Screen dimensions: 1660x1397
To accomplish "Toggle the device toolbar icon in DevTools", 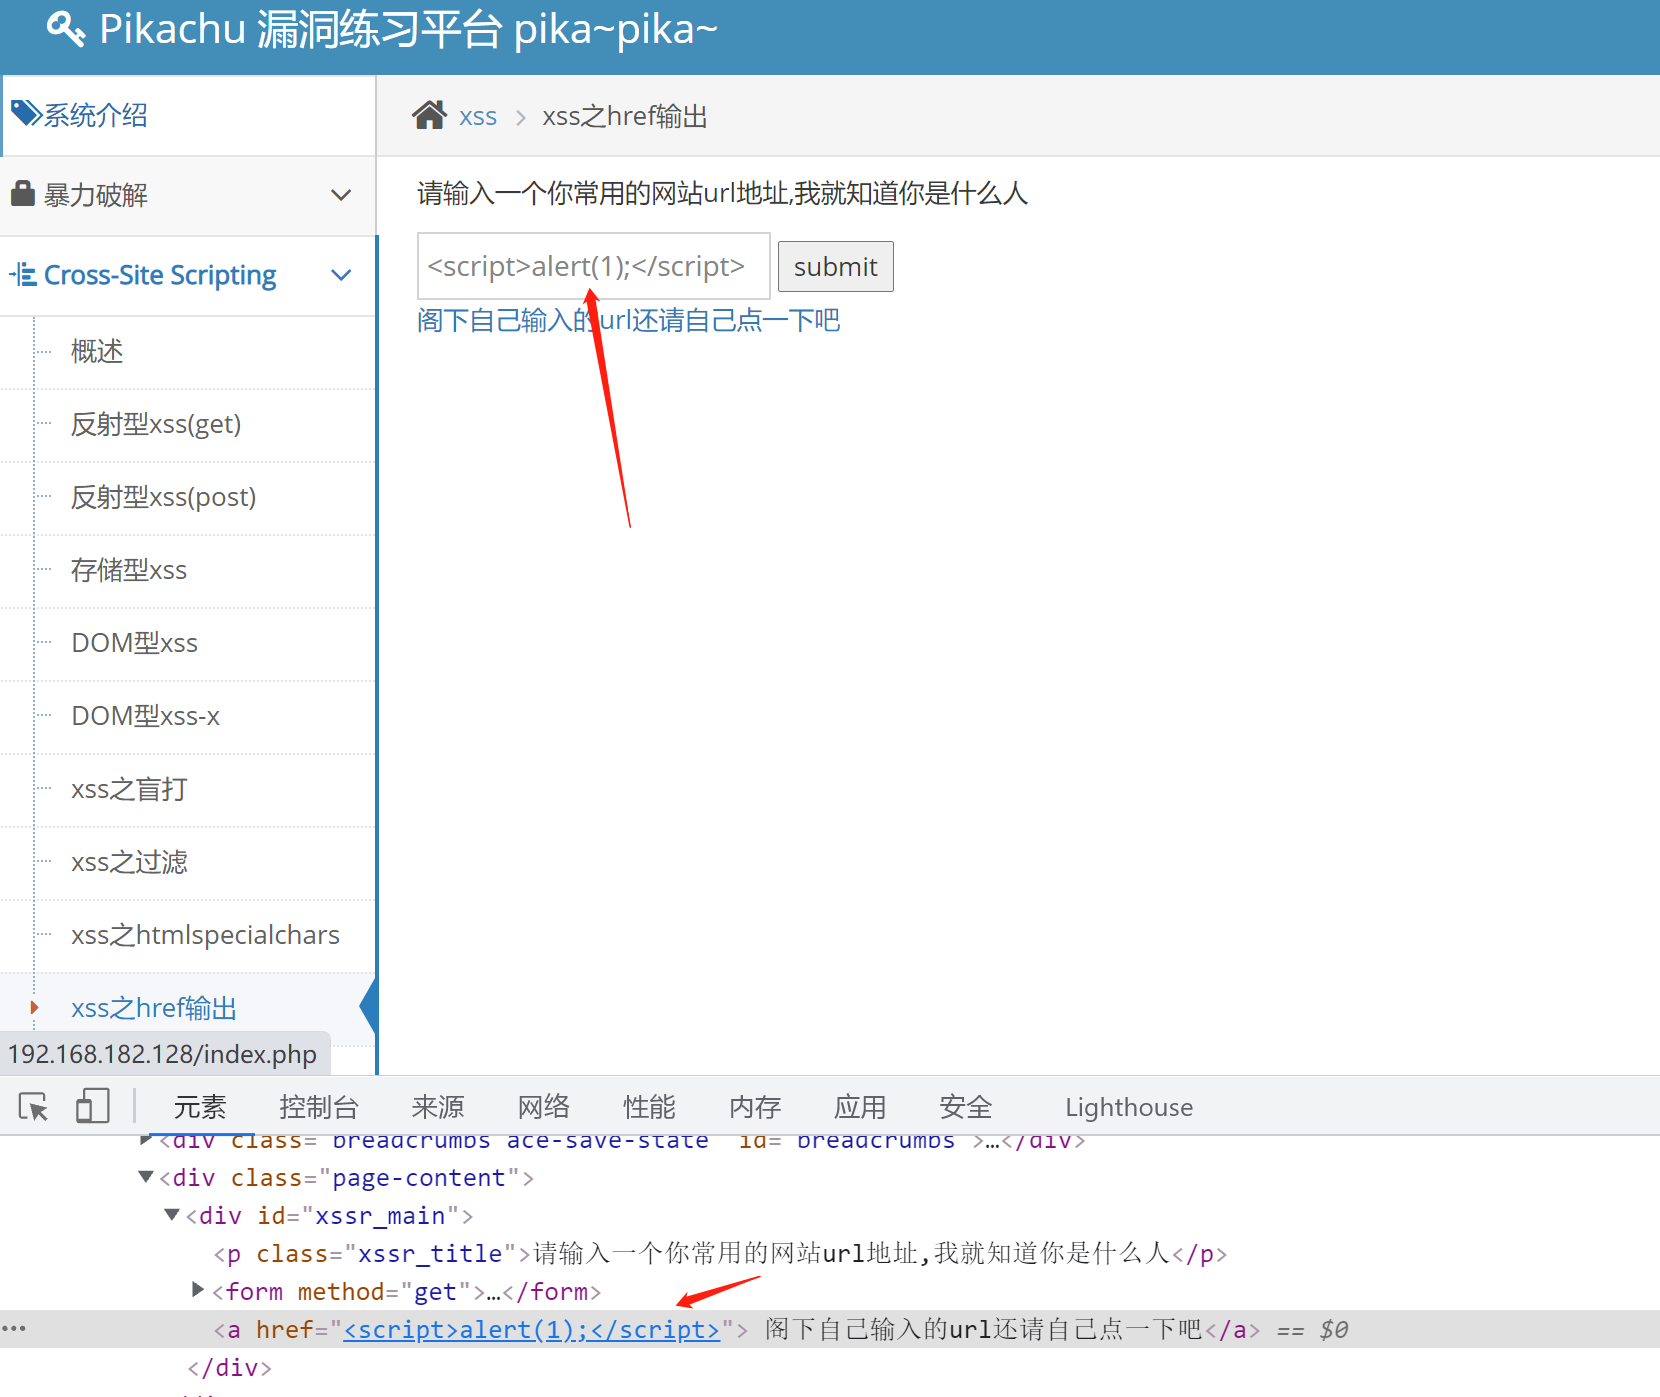I will tap(92, 1106).
